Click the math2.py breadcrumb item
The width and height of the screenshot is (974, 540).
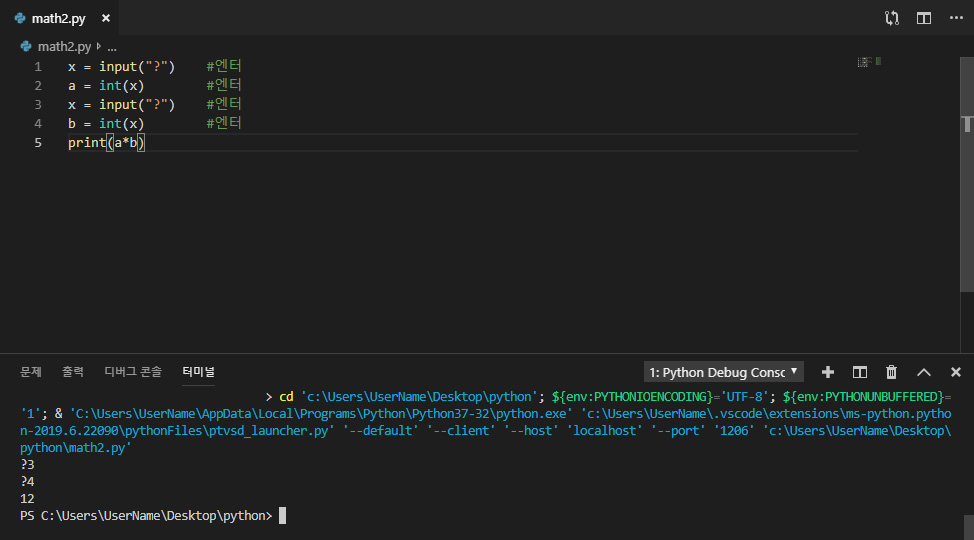[64, 47]
